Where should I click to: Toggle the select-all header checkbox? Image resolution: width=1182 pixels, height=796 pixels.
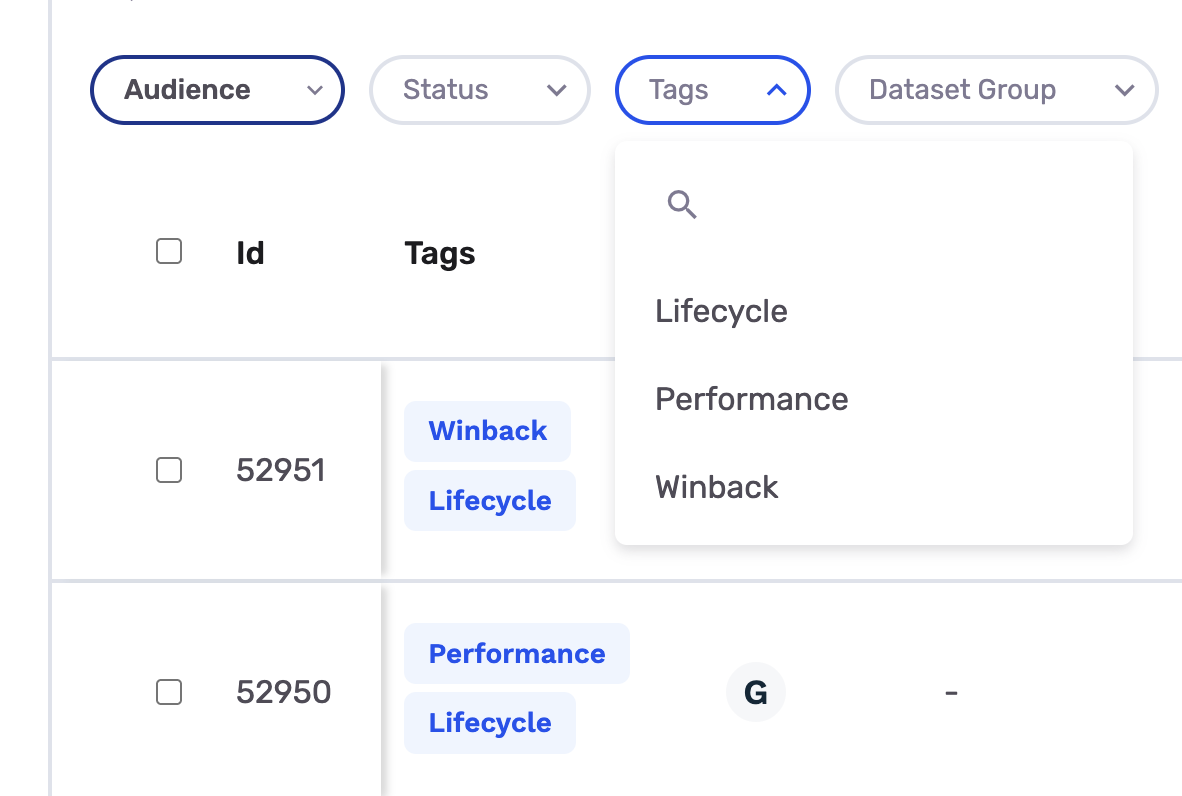[169, 252]
